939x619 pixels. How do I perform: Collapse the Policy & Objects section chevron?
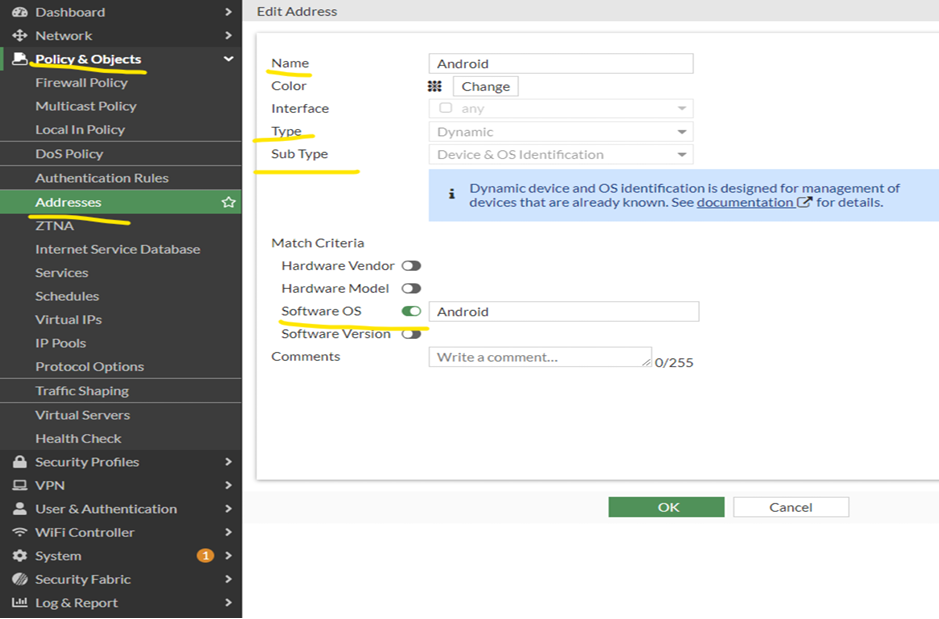point(228,59)
